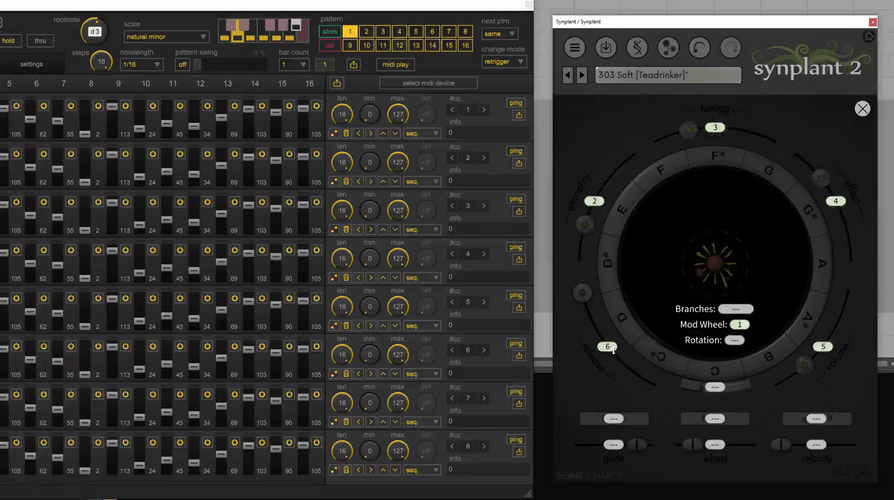This screenshot has height=500, width=894.
Task: Click the Synplant three-seeds branching icon
Action: [x=668, y=47]
